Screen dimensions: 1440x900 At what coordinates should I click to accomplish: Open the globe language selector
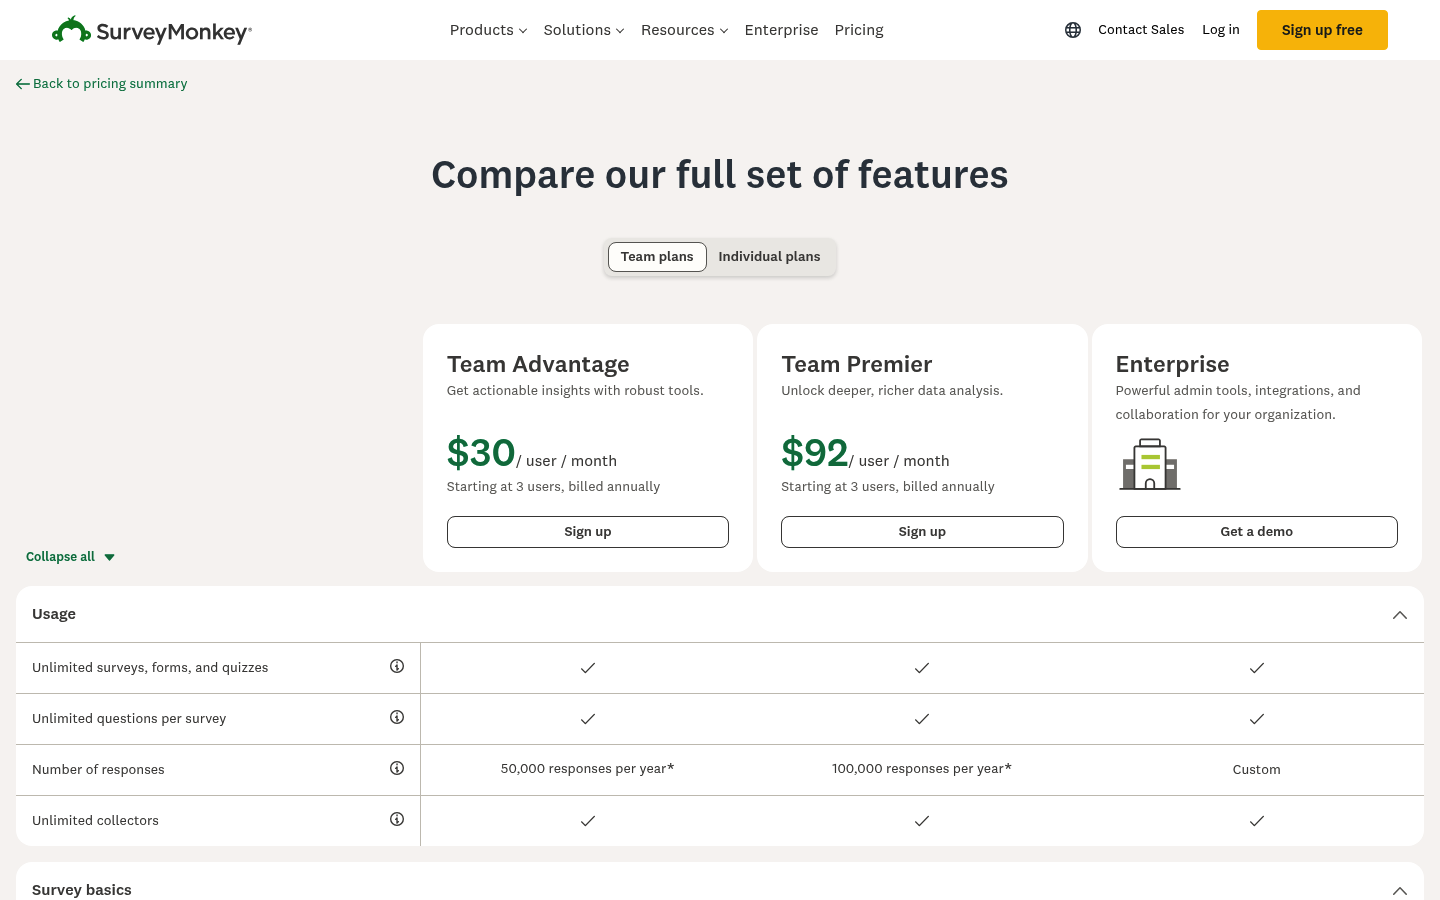click(1073, 30)
